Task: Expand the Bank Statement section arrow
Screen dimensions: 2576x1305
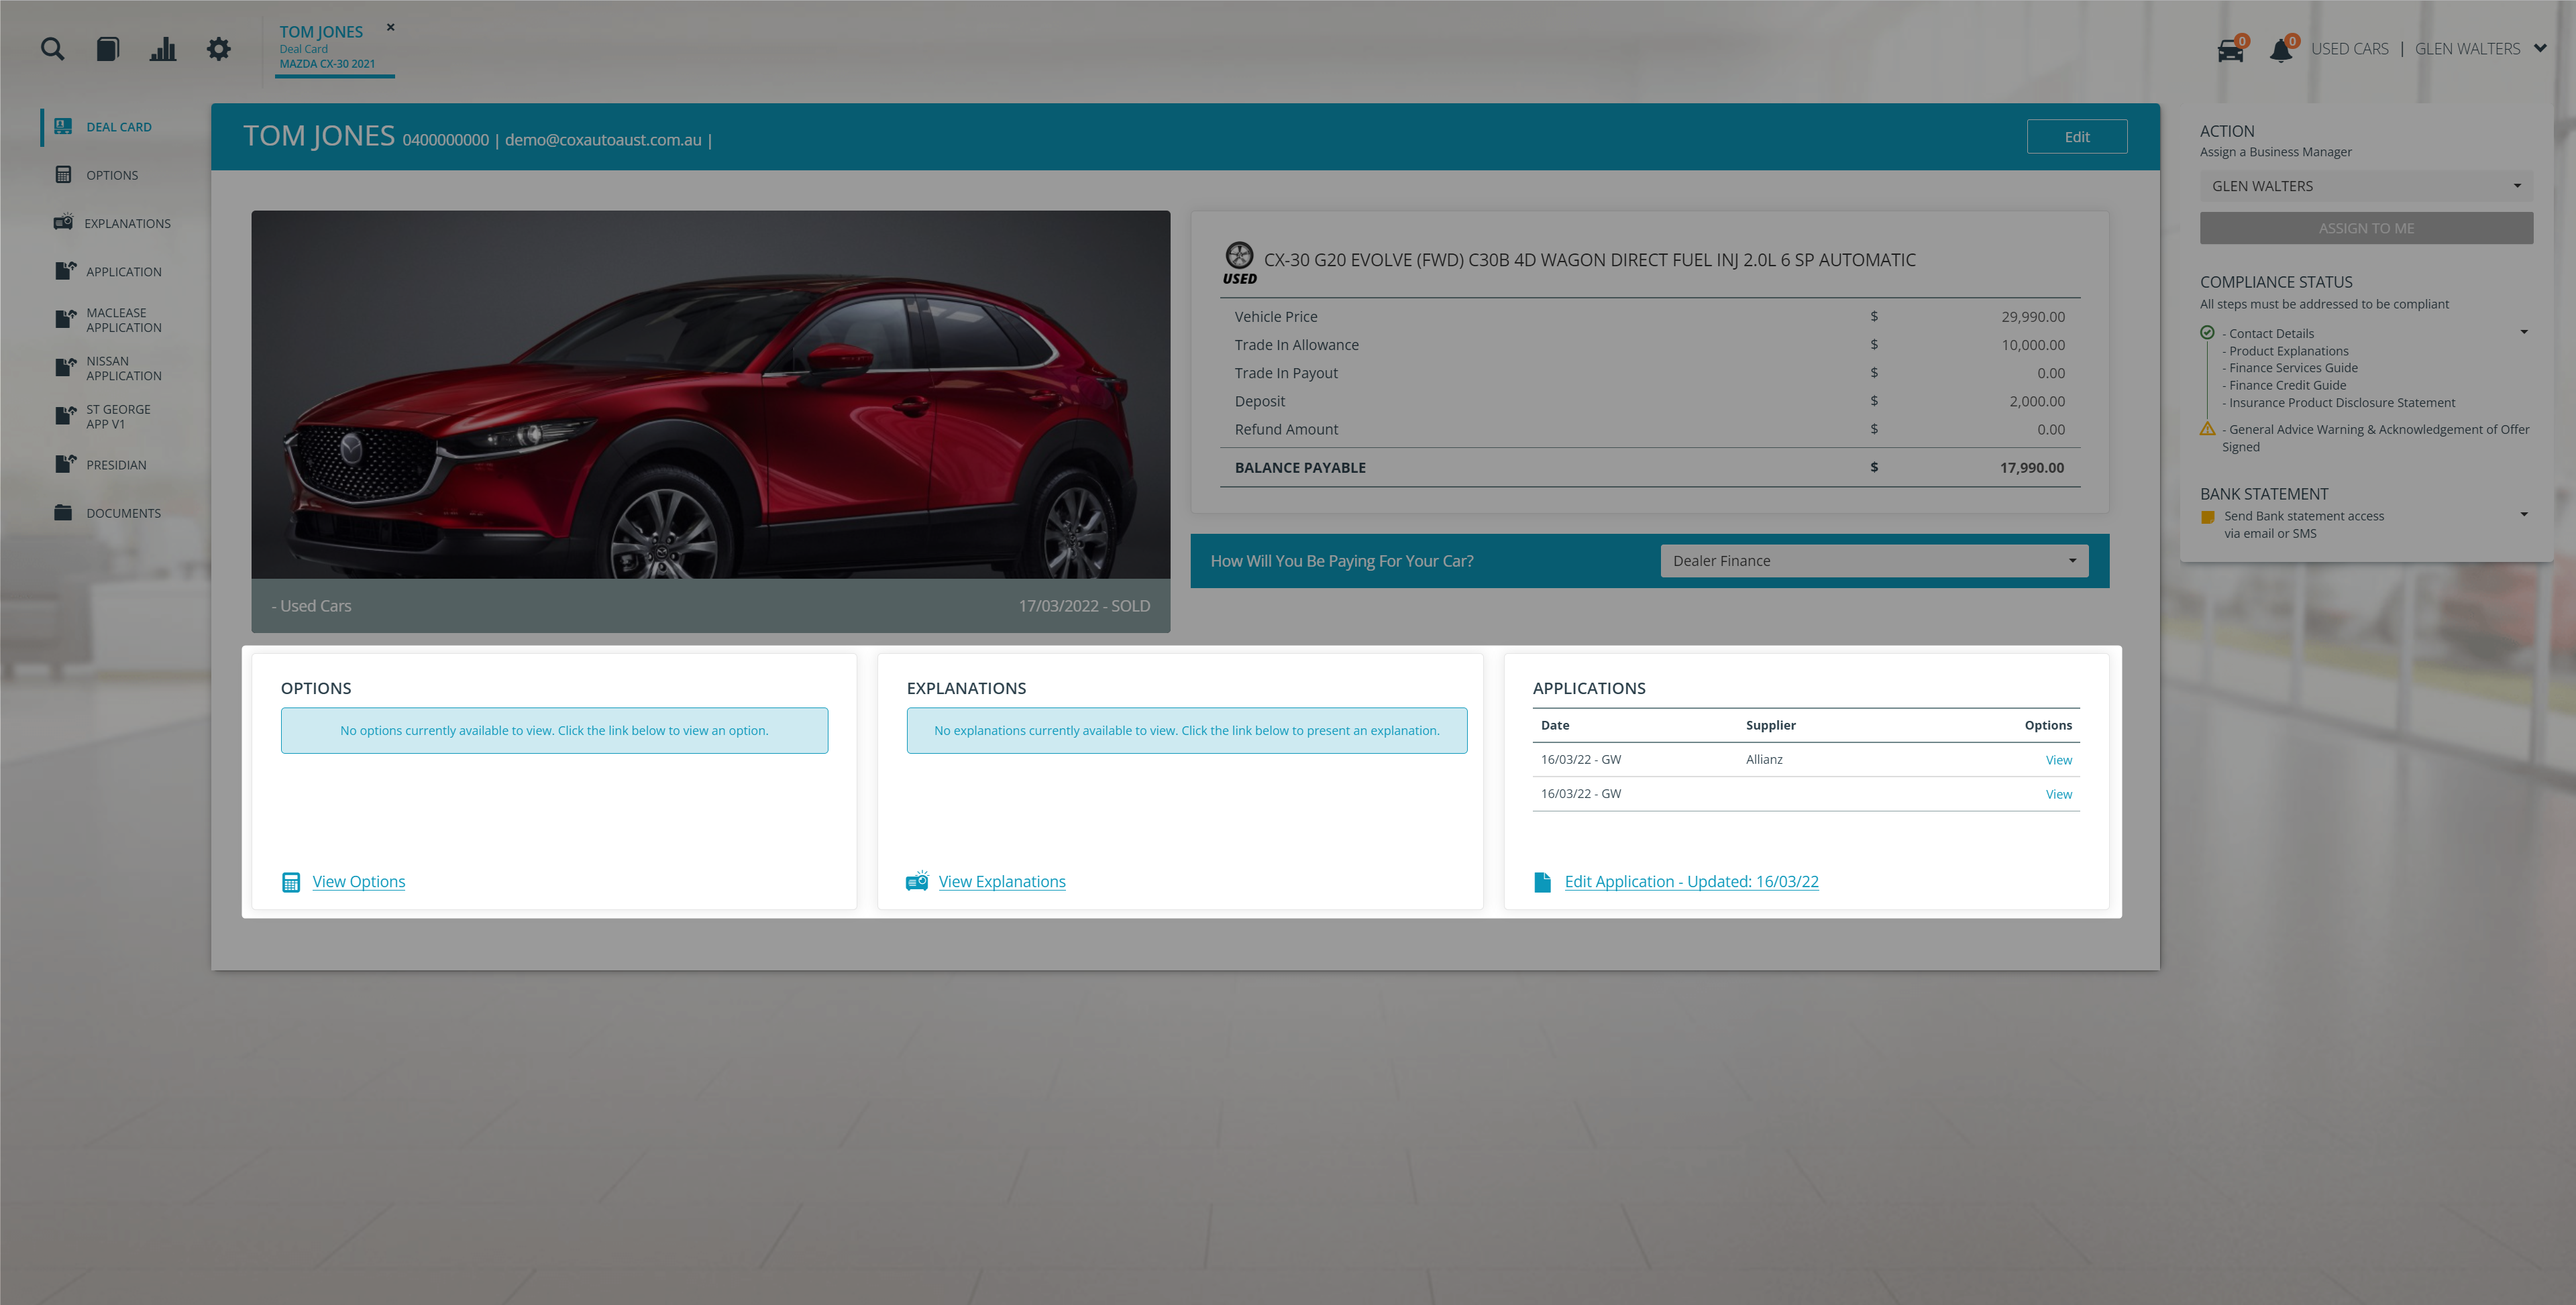Action: click(x=2524, y=515)
